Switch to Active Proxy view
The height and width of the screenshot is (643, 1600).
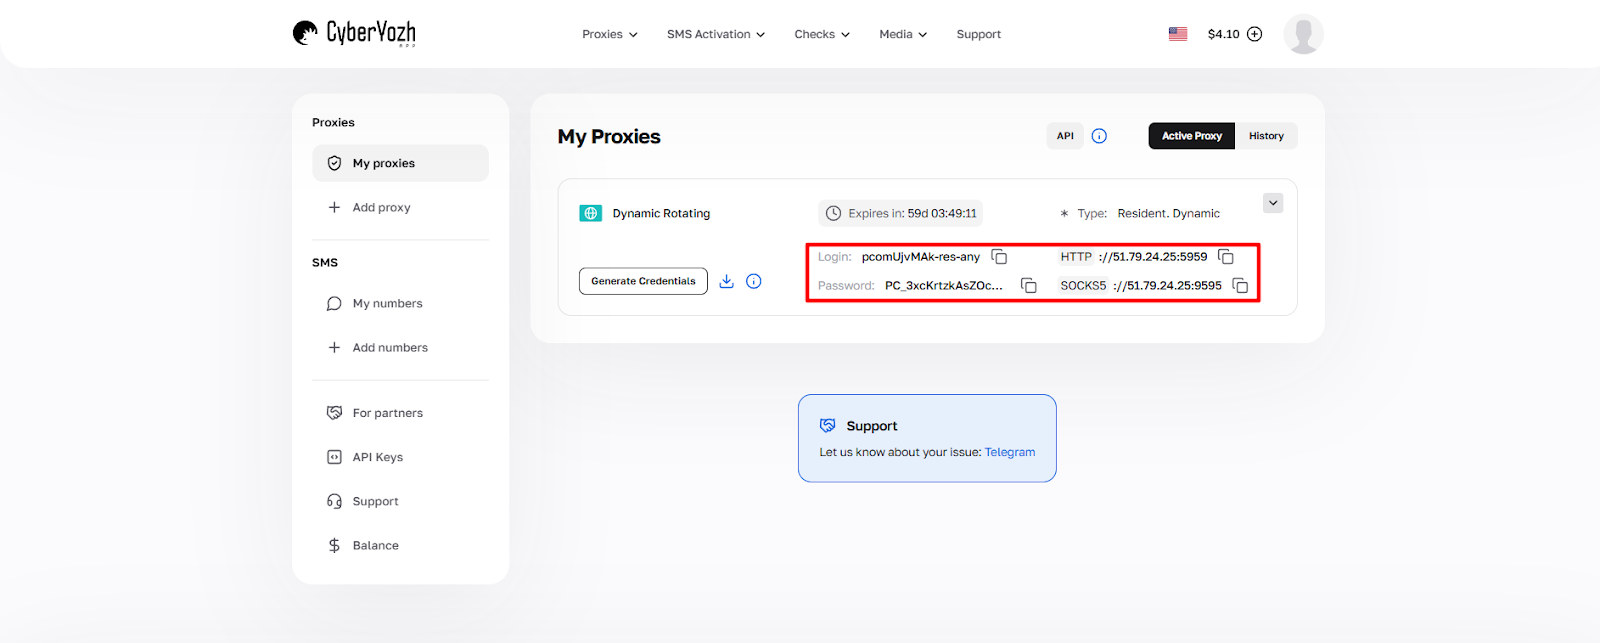(x=1191, y=136)
